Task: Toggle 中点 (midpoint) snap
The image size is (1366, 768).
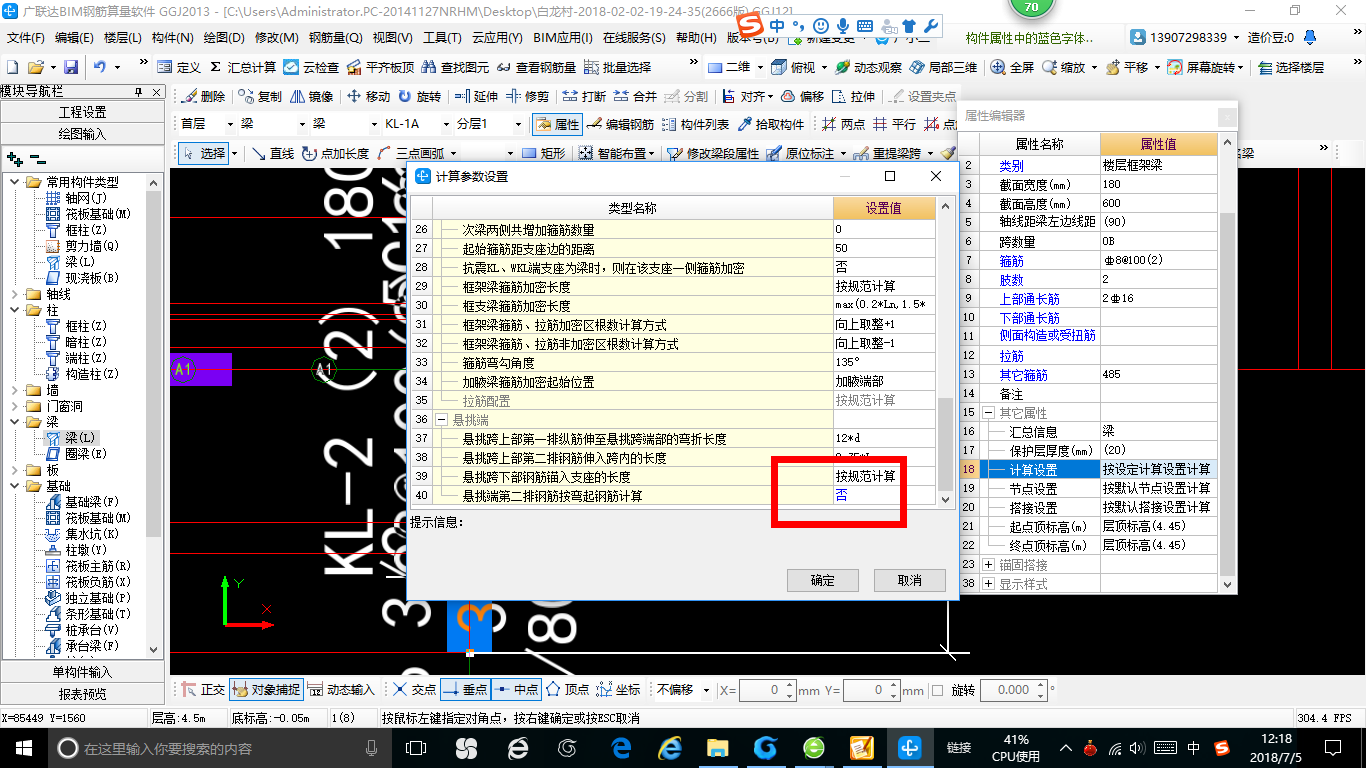Action: tap(516, 690)
